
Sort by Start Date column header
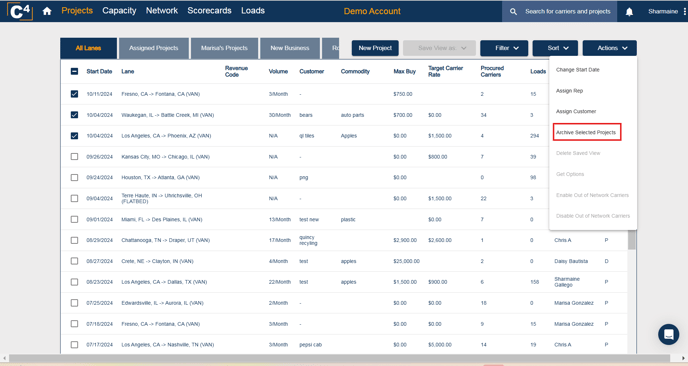tap(99, 71)
